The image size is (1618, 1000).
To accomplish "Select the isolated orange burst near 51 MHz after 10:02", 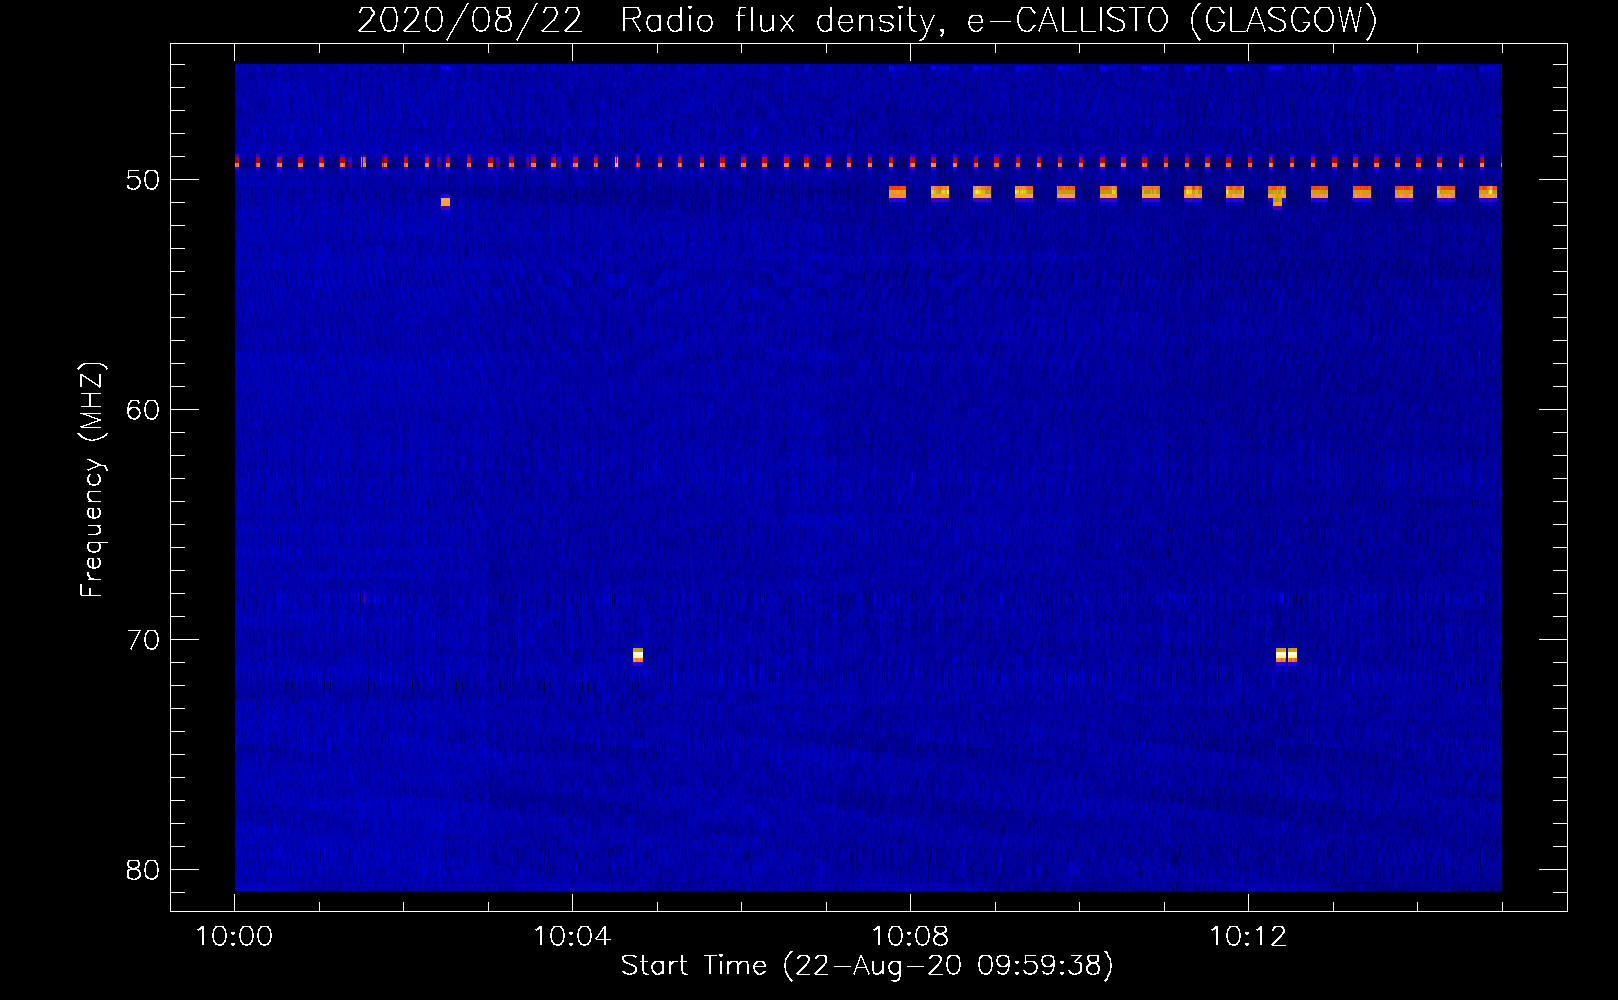I will coord(445,202).
